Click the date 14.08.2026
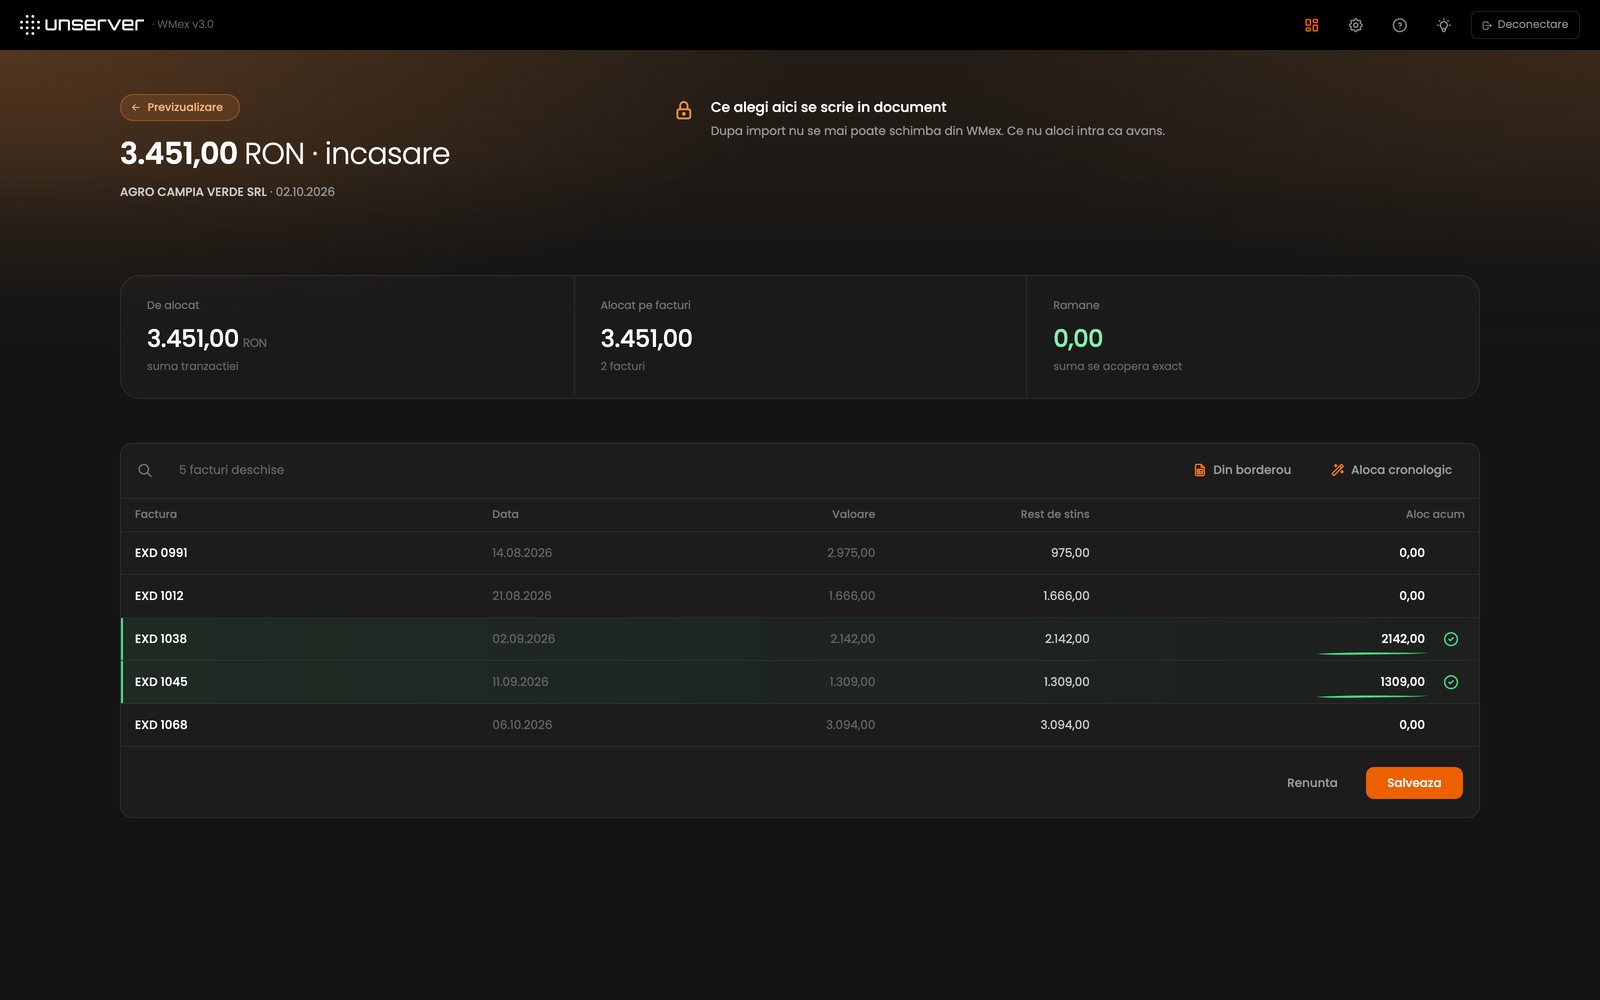Screen dimensions: 1600x1000 click(522, 553)
